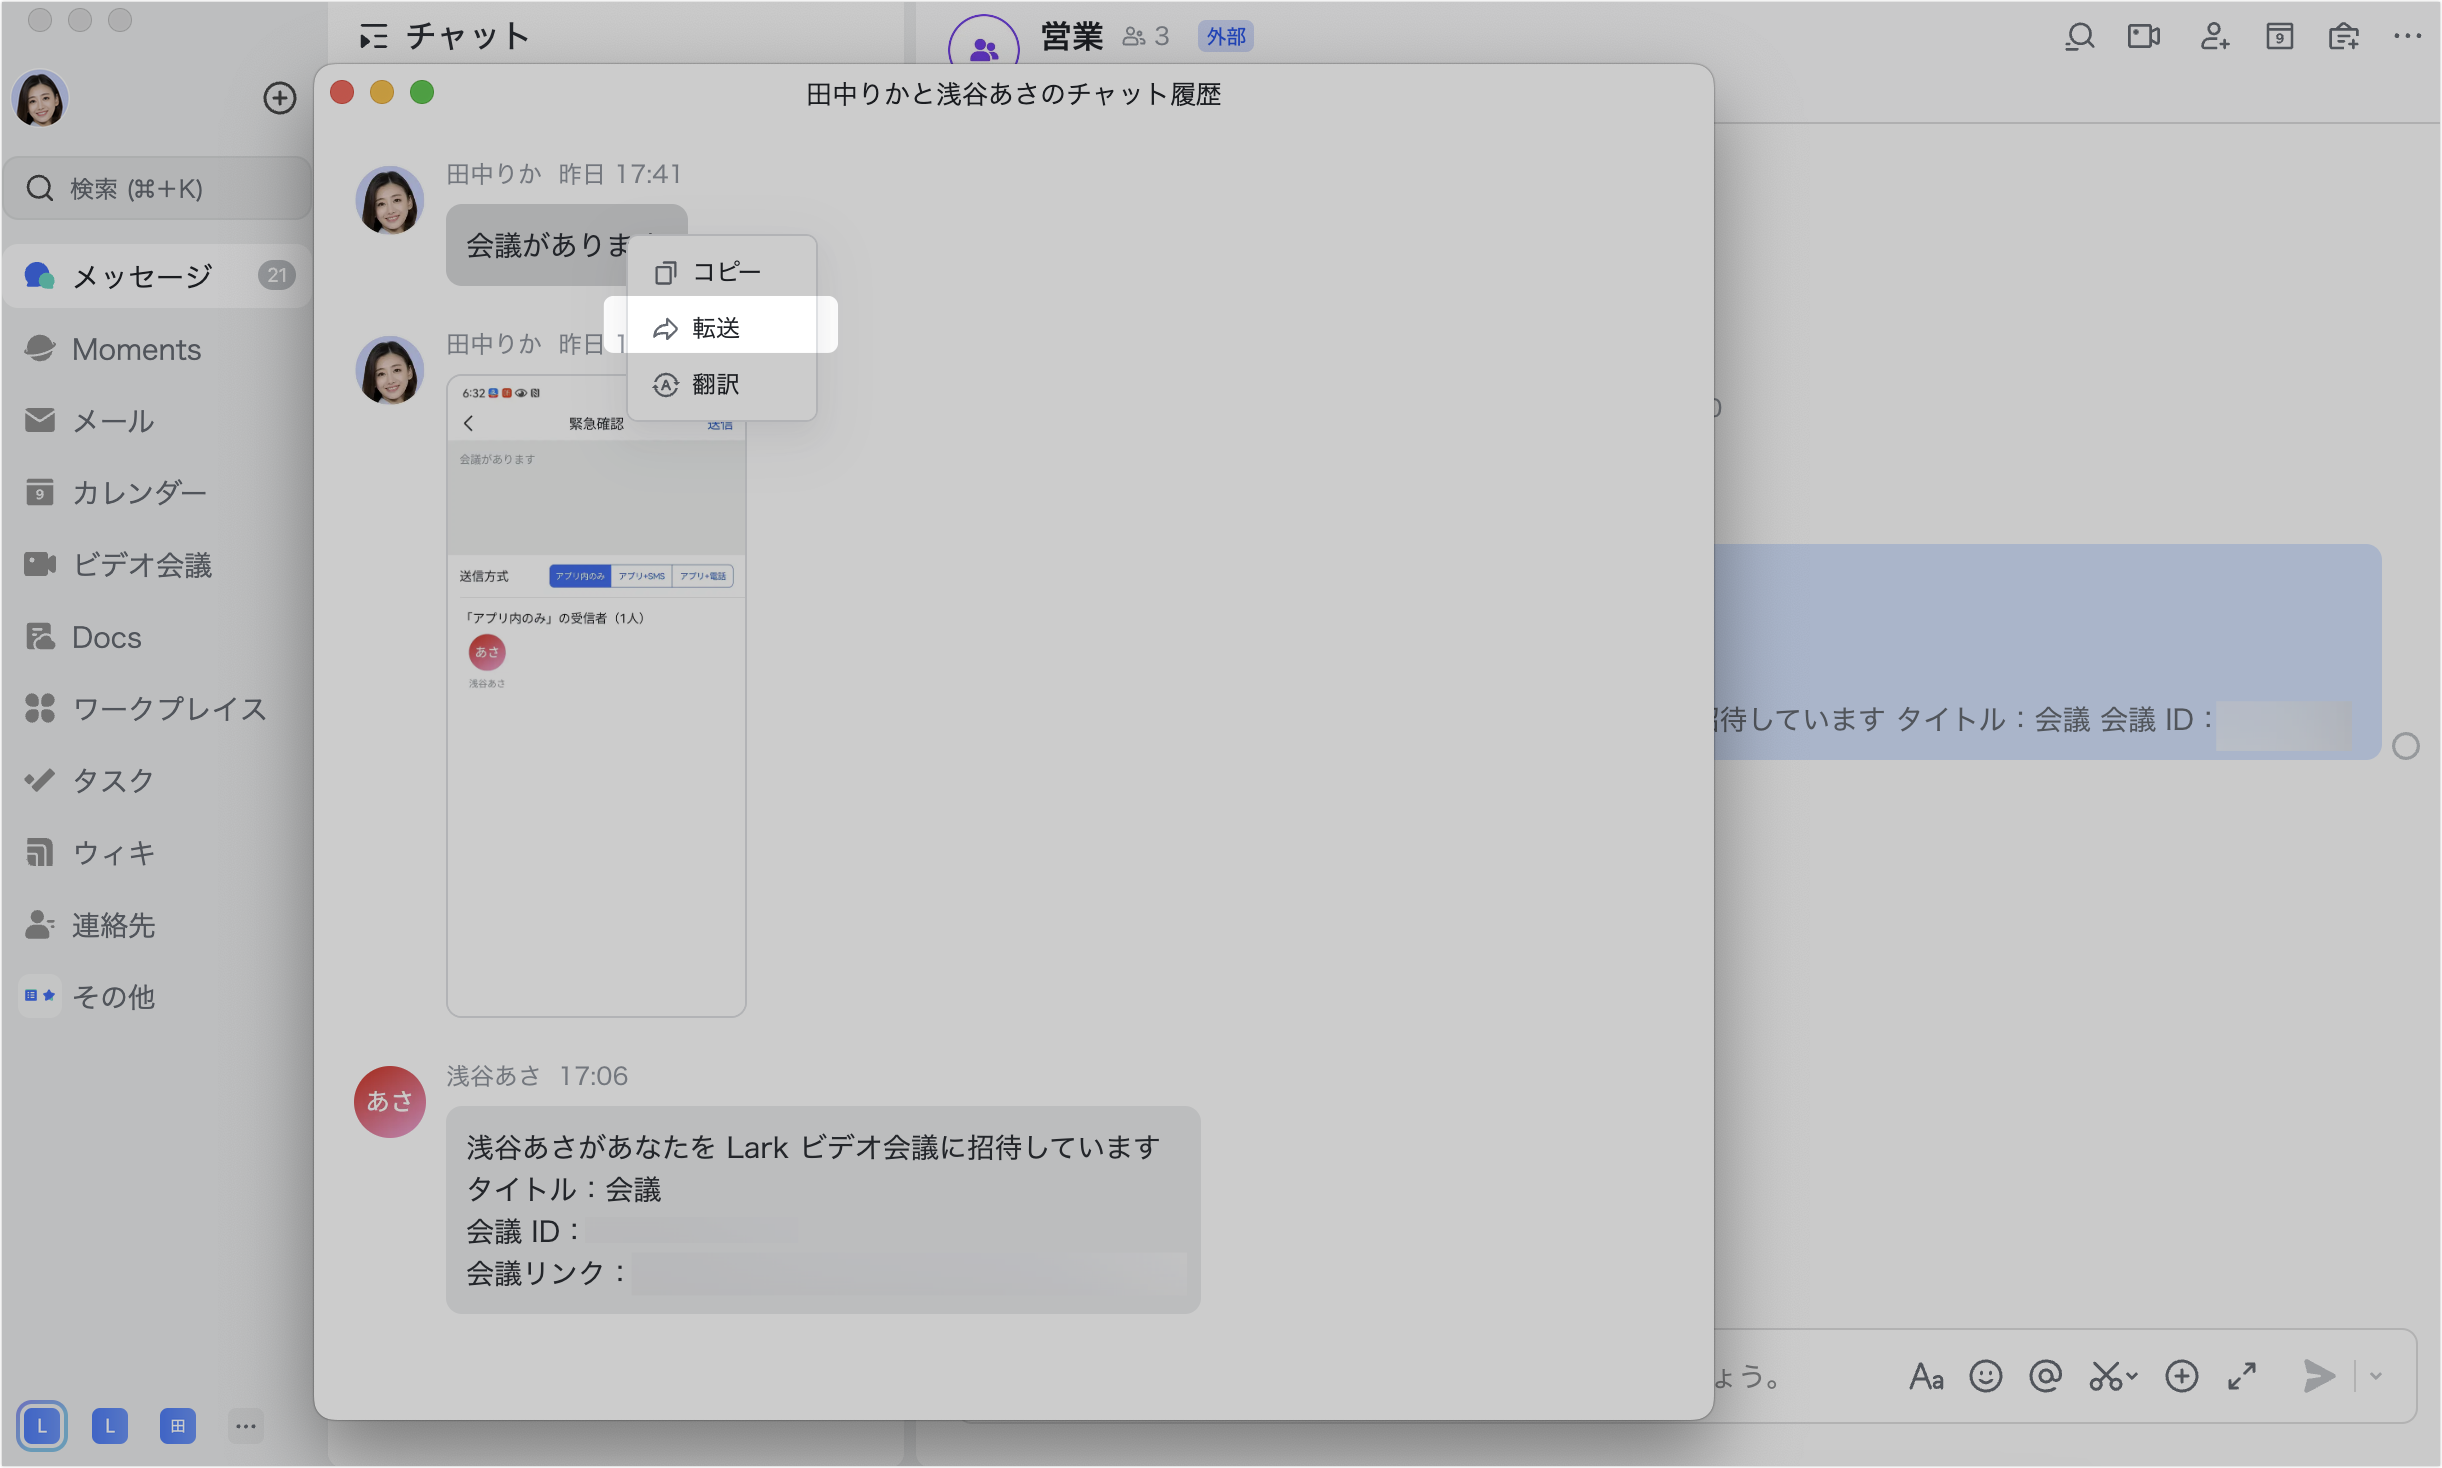This screenshot has height=1468, width=2442.
Task: Click the plus create button near avatar
Action: click(279, 98)
